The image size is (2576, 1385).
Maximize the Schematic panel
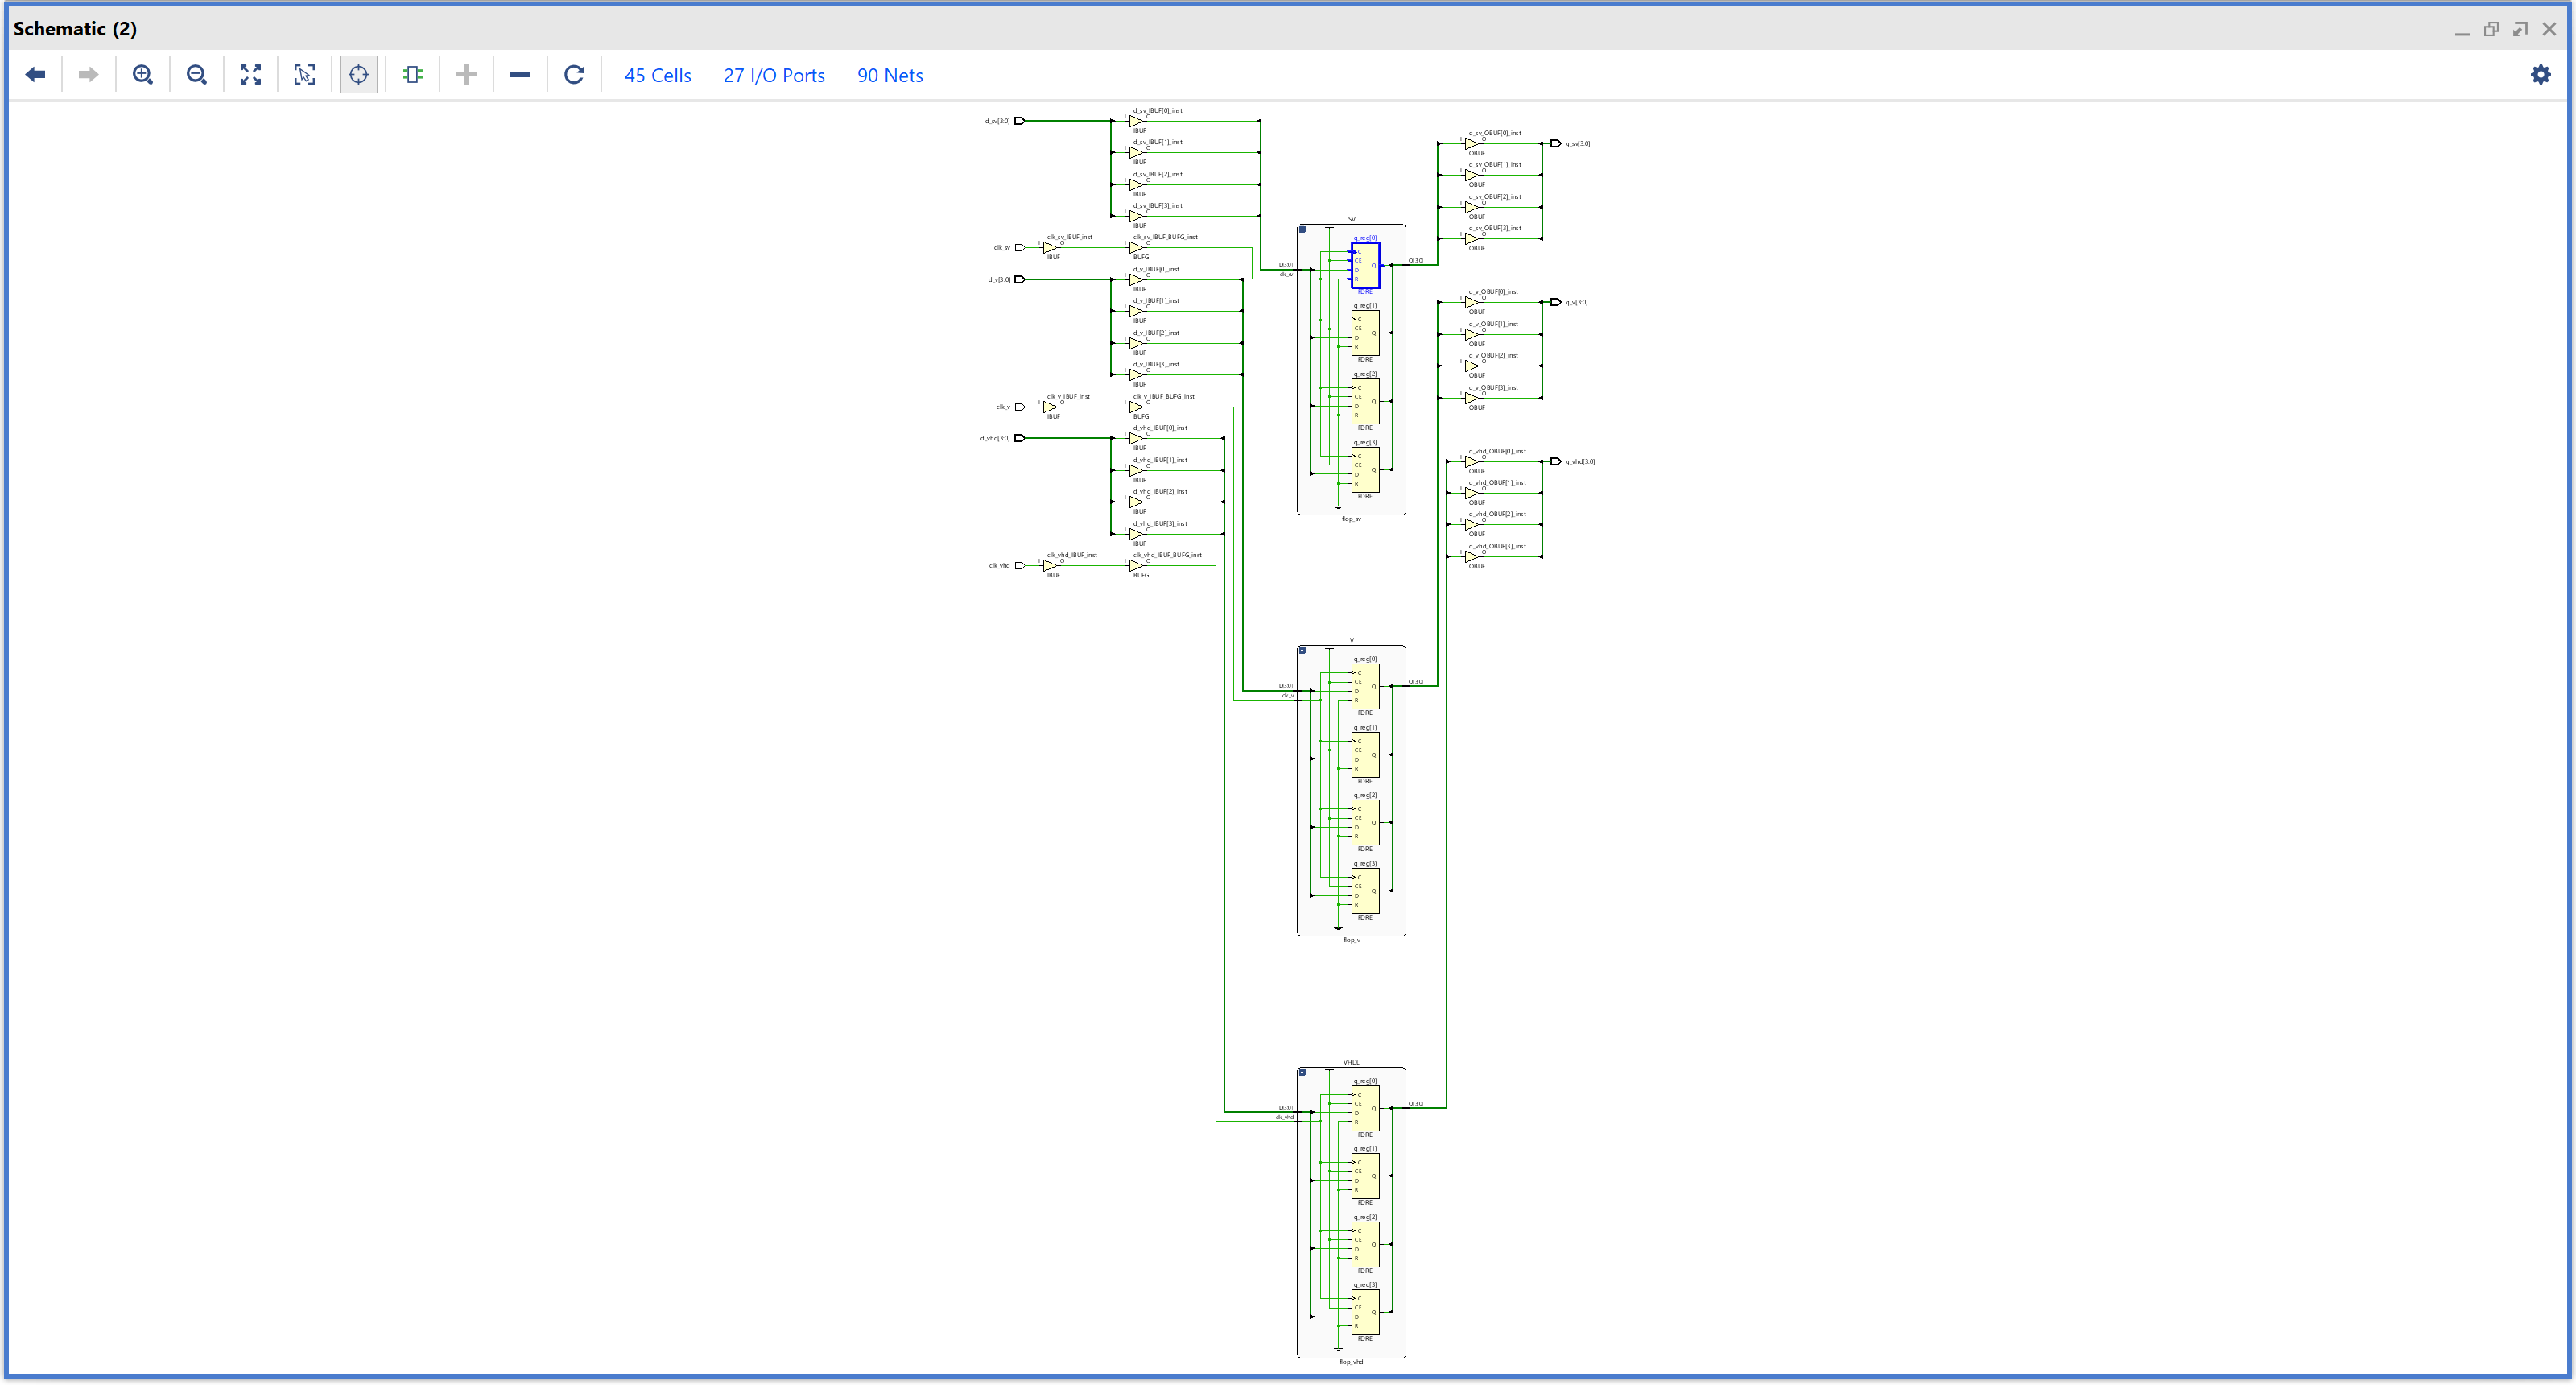click(x=2520, y=29)
